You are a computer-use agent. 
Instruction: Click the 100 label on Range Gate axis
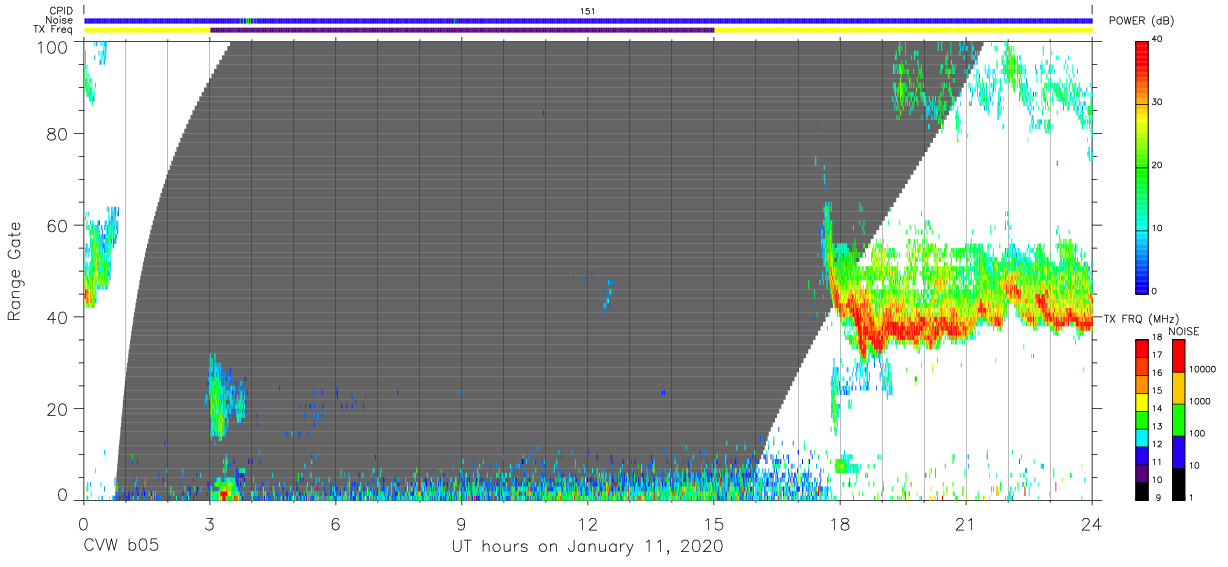pyautogui.click(x=53, y=46)
